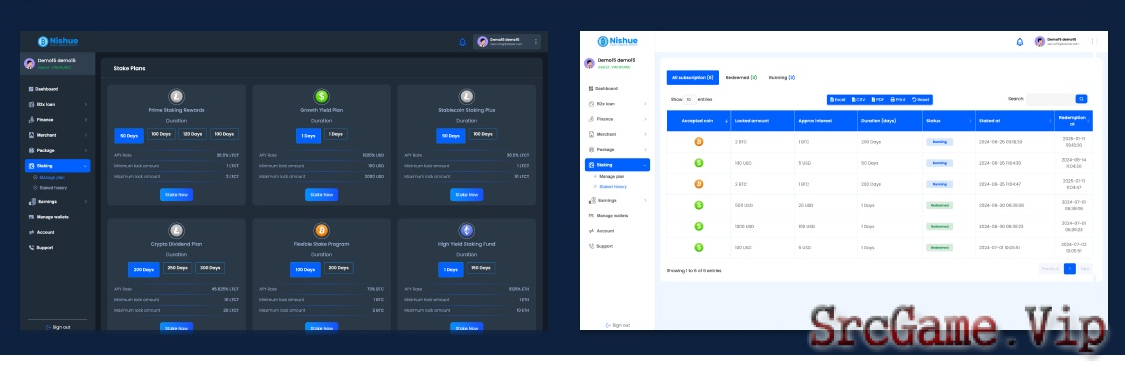The image size is (1126, 370).
Task: Switch to the Redeemed subscriptions tab
Action: [x=741, y=77]
